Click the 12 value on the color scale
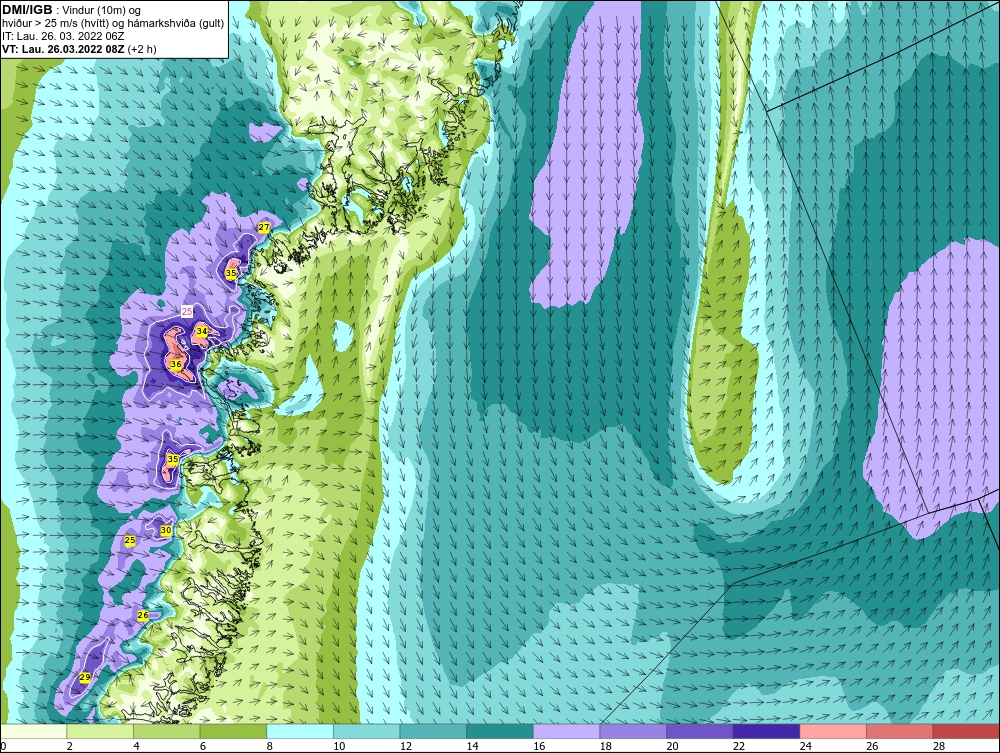 coord(406,746)
